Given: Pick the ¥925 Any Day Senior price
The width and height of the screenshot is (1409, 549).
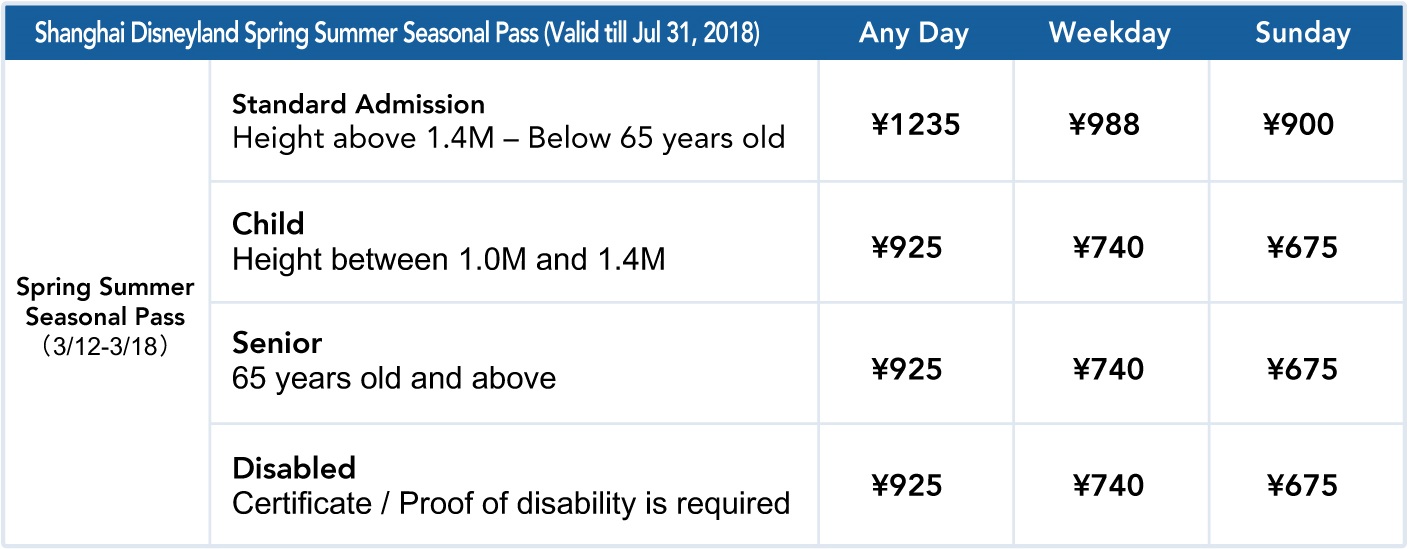Looking at the screenshot, I should (907, 369).
